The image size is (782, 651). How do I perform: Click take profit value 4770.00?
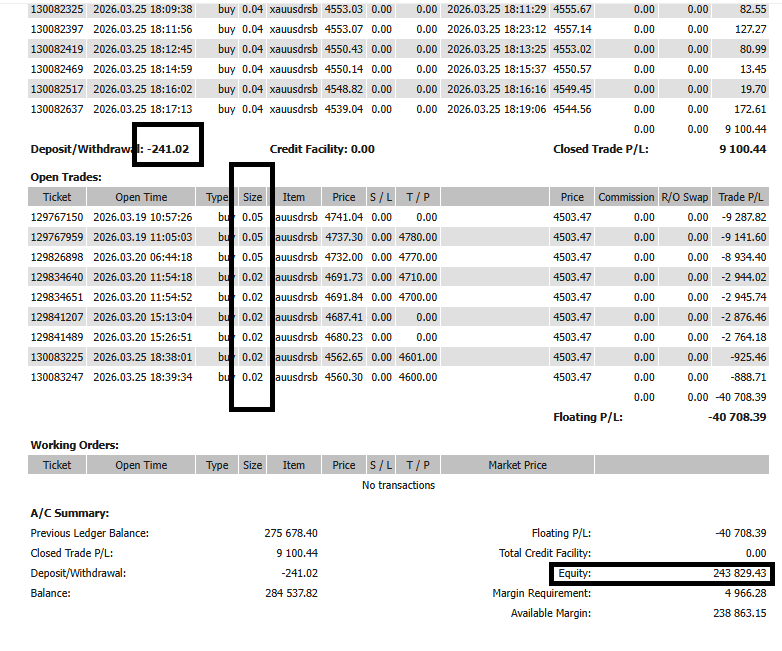(x=417, y=257)
